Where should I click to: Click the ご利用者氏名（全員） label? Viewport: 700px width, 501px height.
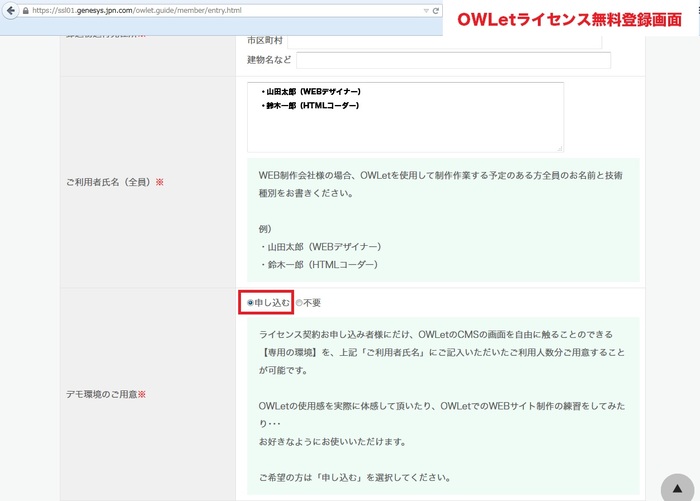pos(115,182)
